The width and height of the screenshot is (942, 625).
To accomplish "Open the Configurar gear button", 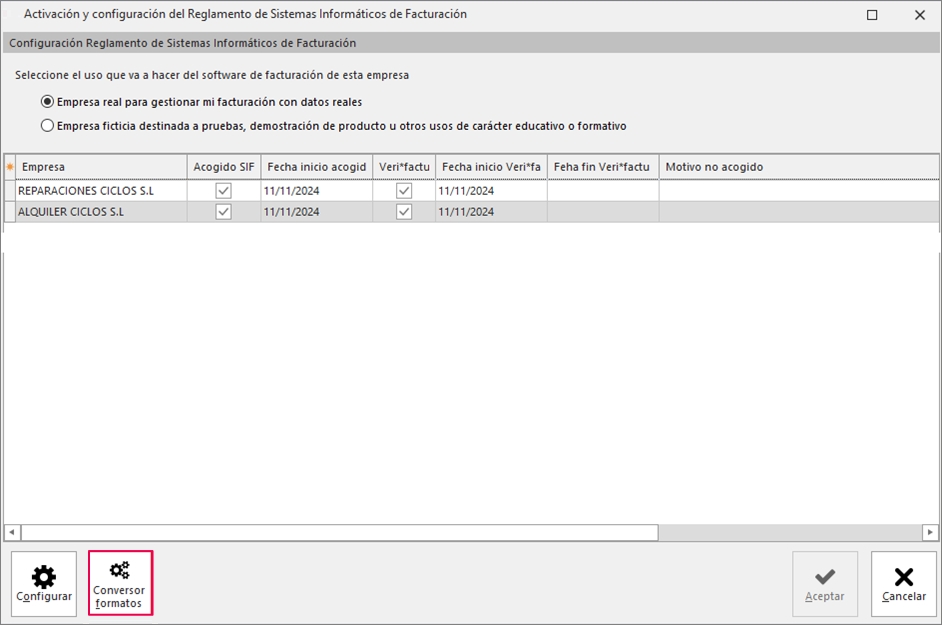I will click(44, 584).
